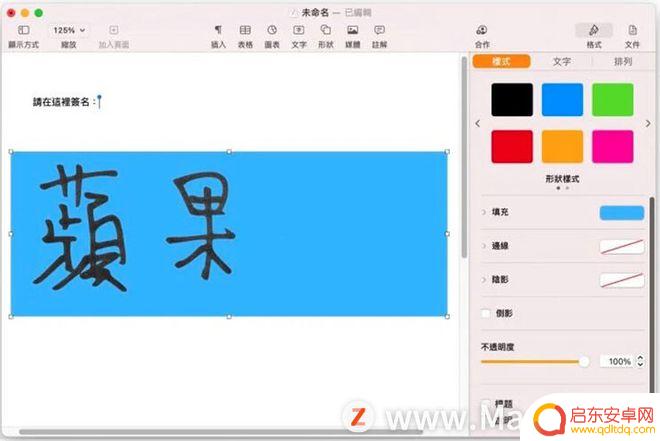This screenshot has width=660, height=441.
Task: Go to previous shape styles page
Action: point(478,123)
